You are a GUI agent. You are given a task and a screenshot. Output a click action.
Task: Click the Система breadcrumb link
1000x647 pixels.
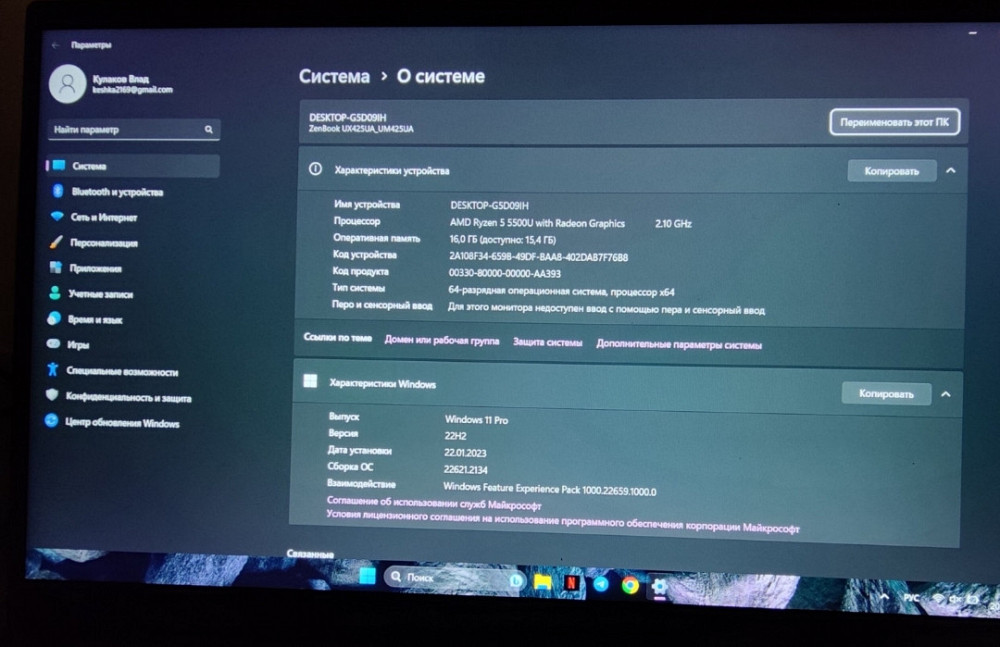coord(334,77)
